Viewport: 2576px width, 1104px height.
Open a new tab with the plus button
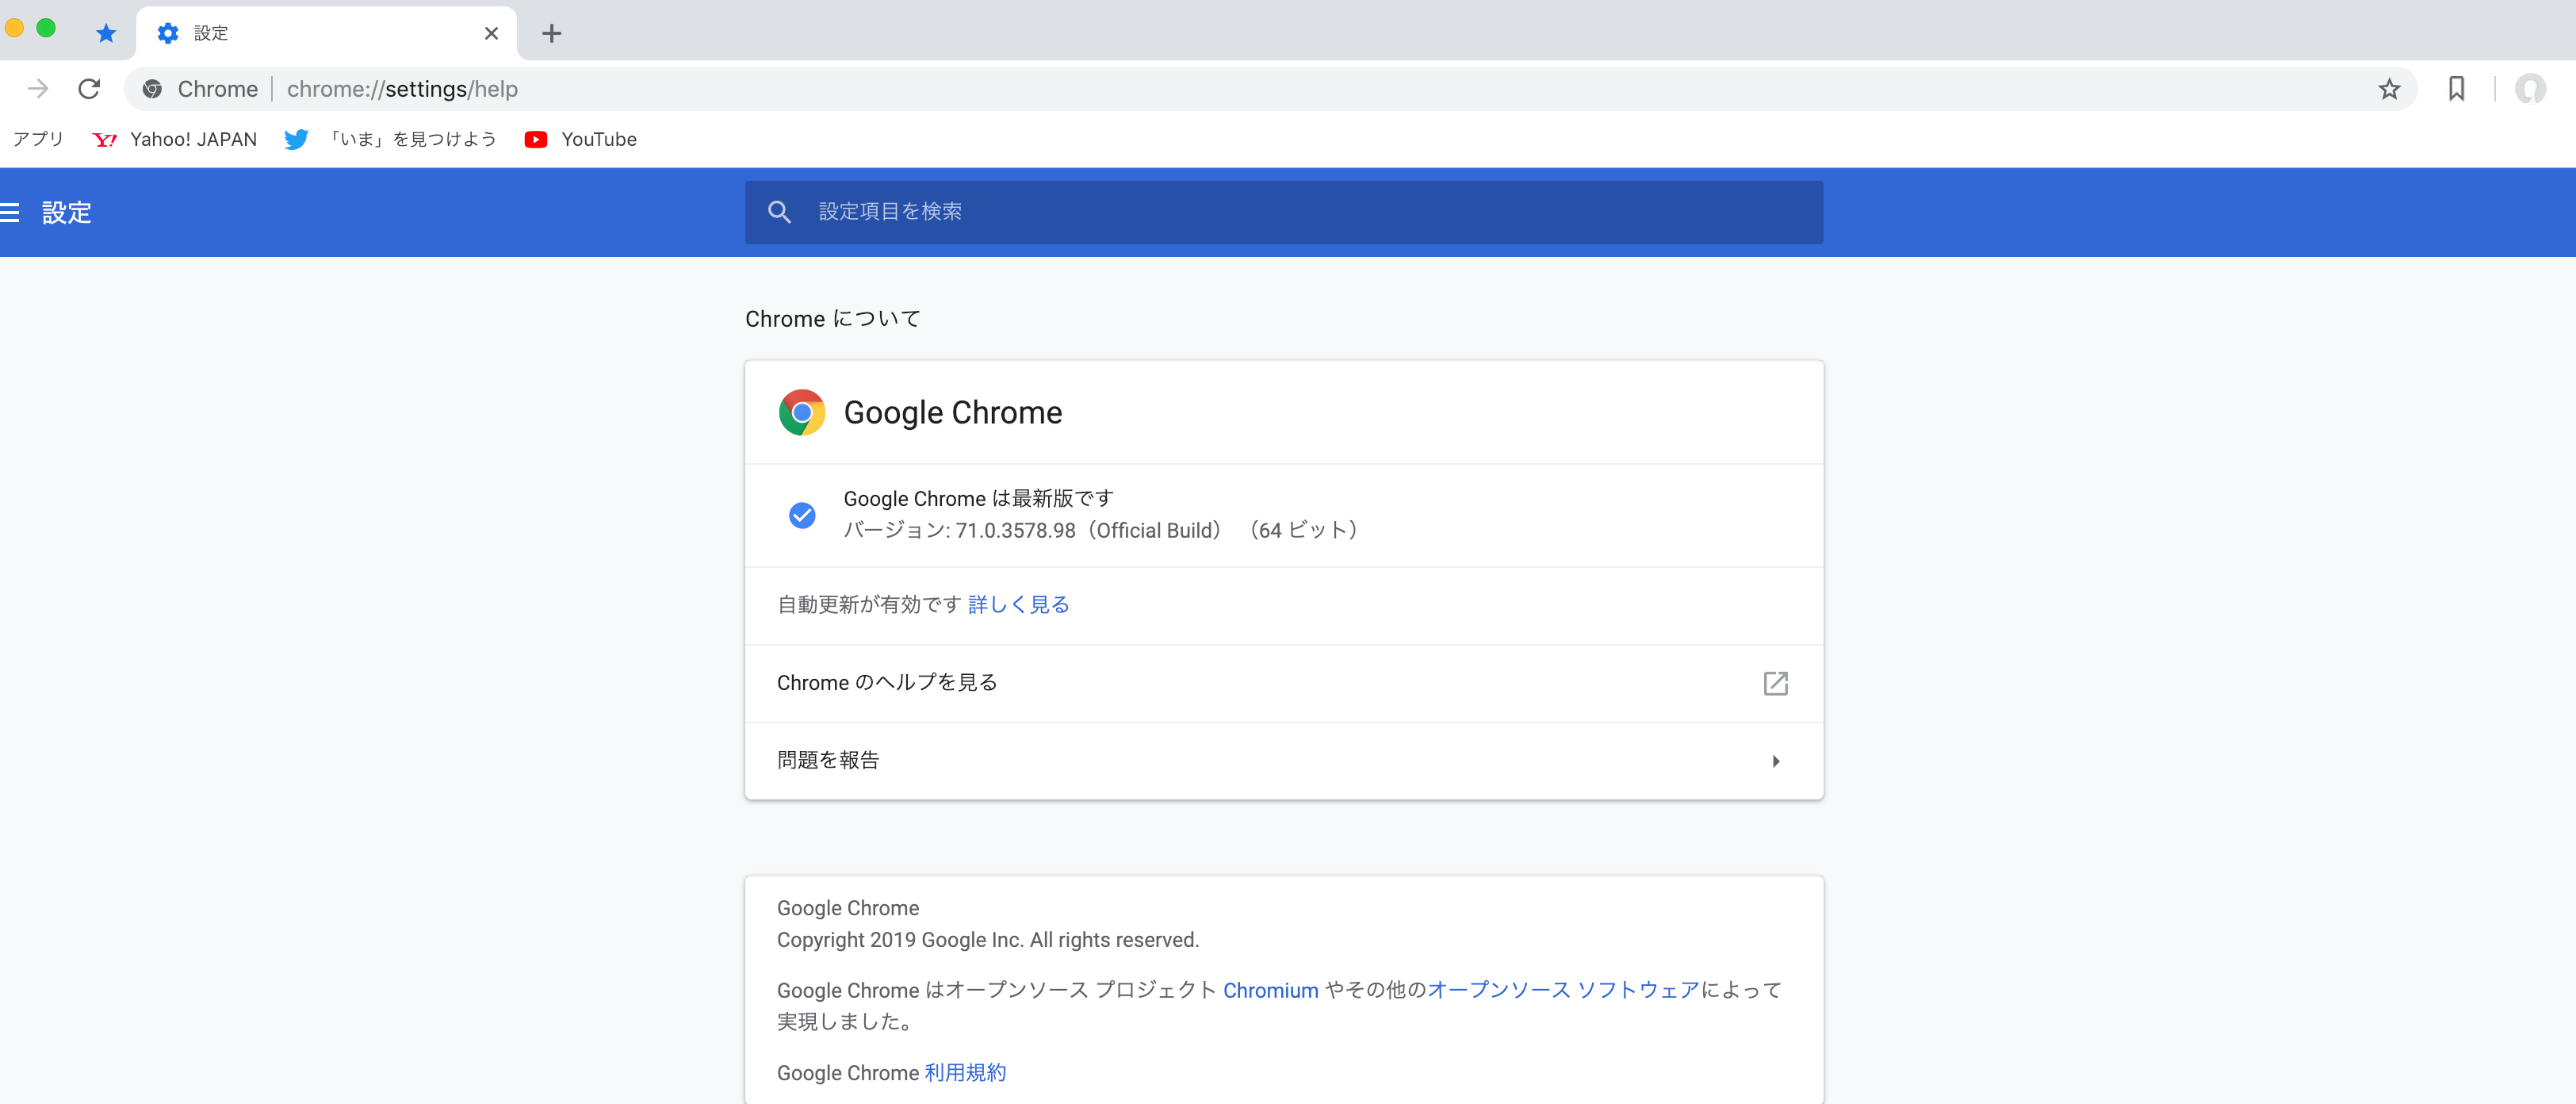coord(551,33)
